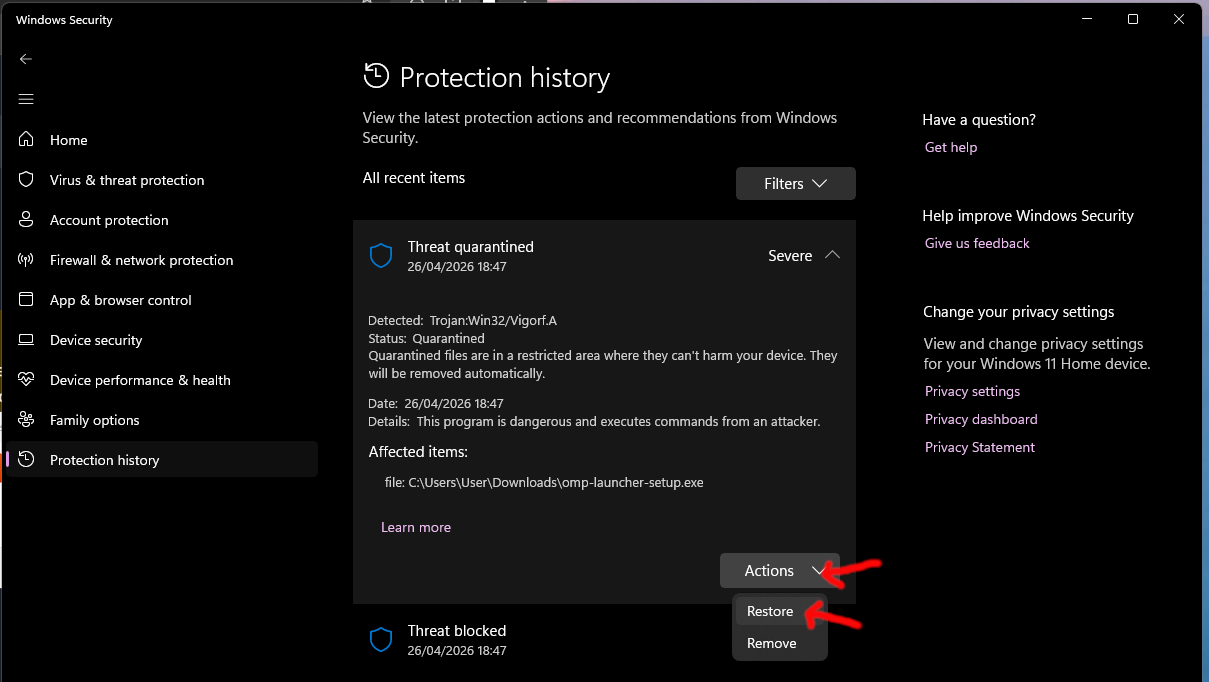
Task: Collapse the Threat quarantined item chevron
Action: 832,256
